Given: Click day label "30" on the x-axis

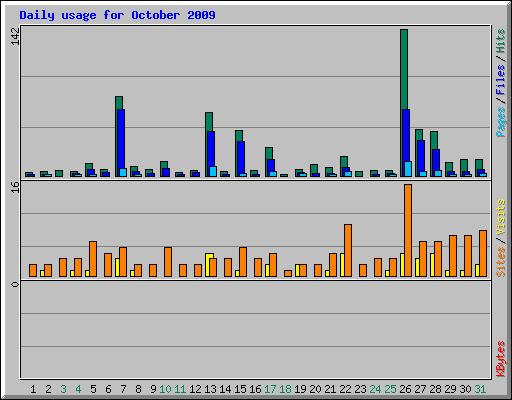Looking at the screenshot, I should pos(465,389).
